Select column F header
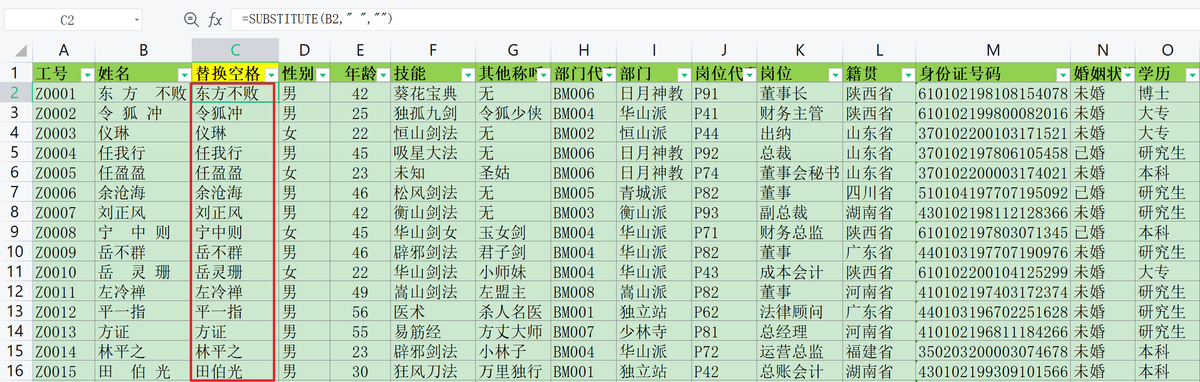 pos(433,50)
